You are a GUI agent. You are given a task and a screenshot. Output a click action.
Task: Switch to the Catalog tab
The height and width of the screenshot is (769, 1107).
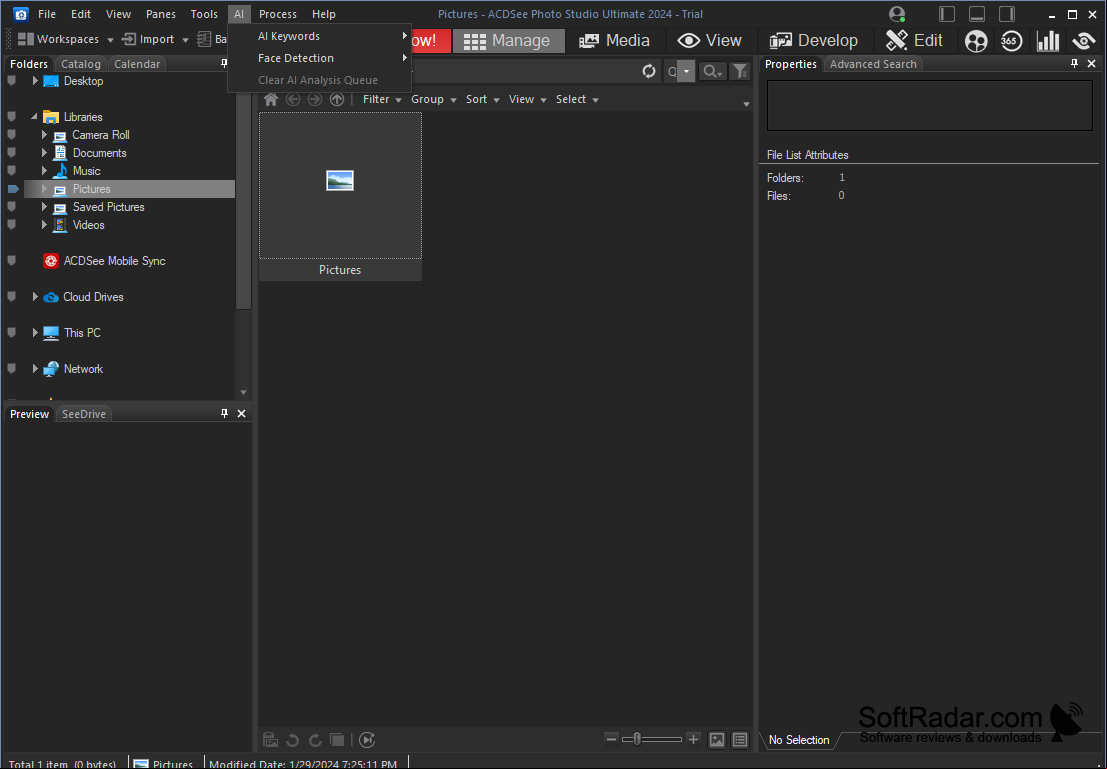(80, 64)
